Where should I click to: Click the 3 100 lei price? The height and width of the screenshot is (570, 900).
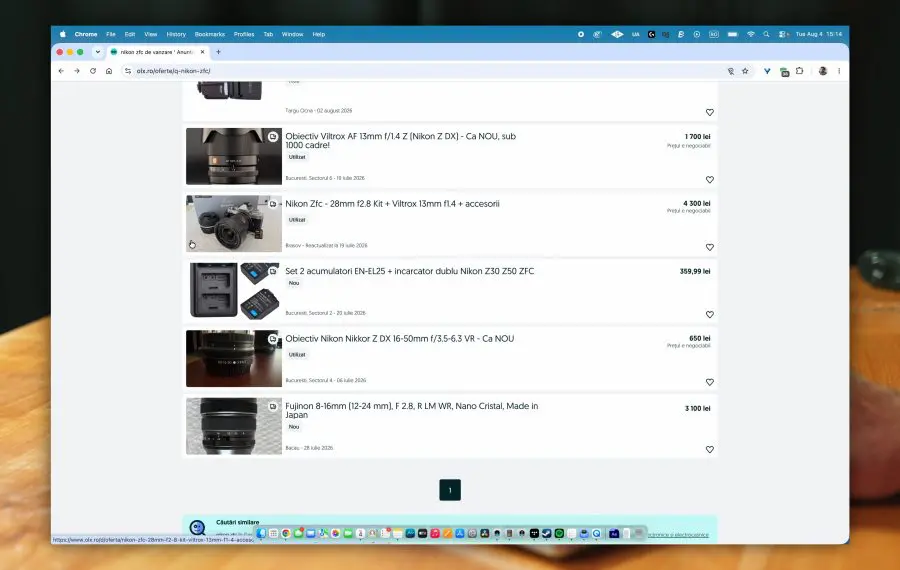[697, 409]
